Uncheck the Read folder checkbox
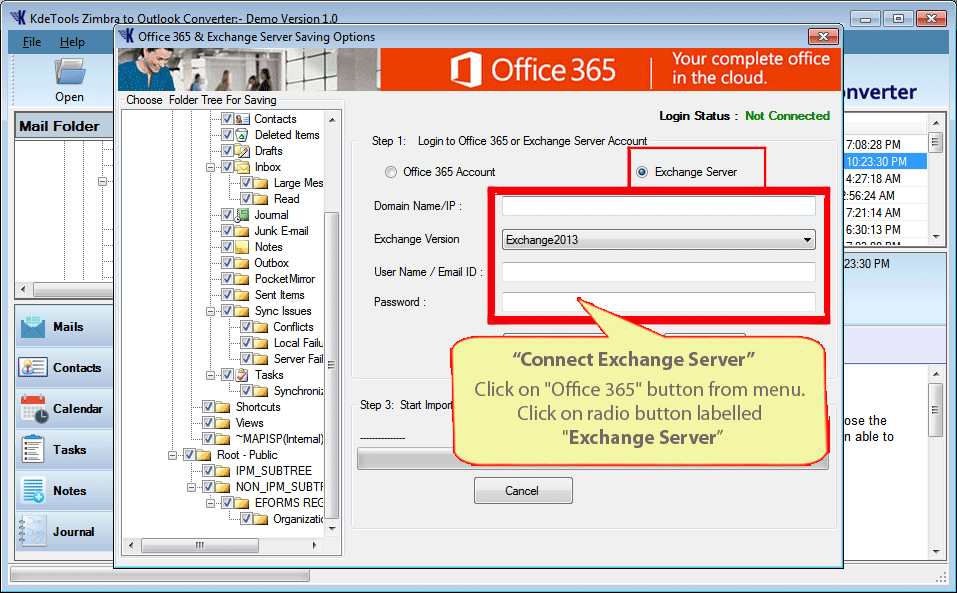 pos(246,199)
